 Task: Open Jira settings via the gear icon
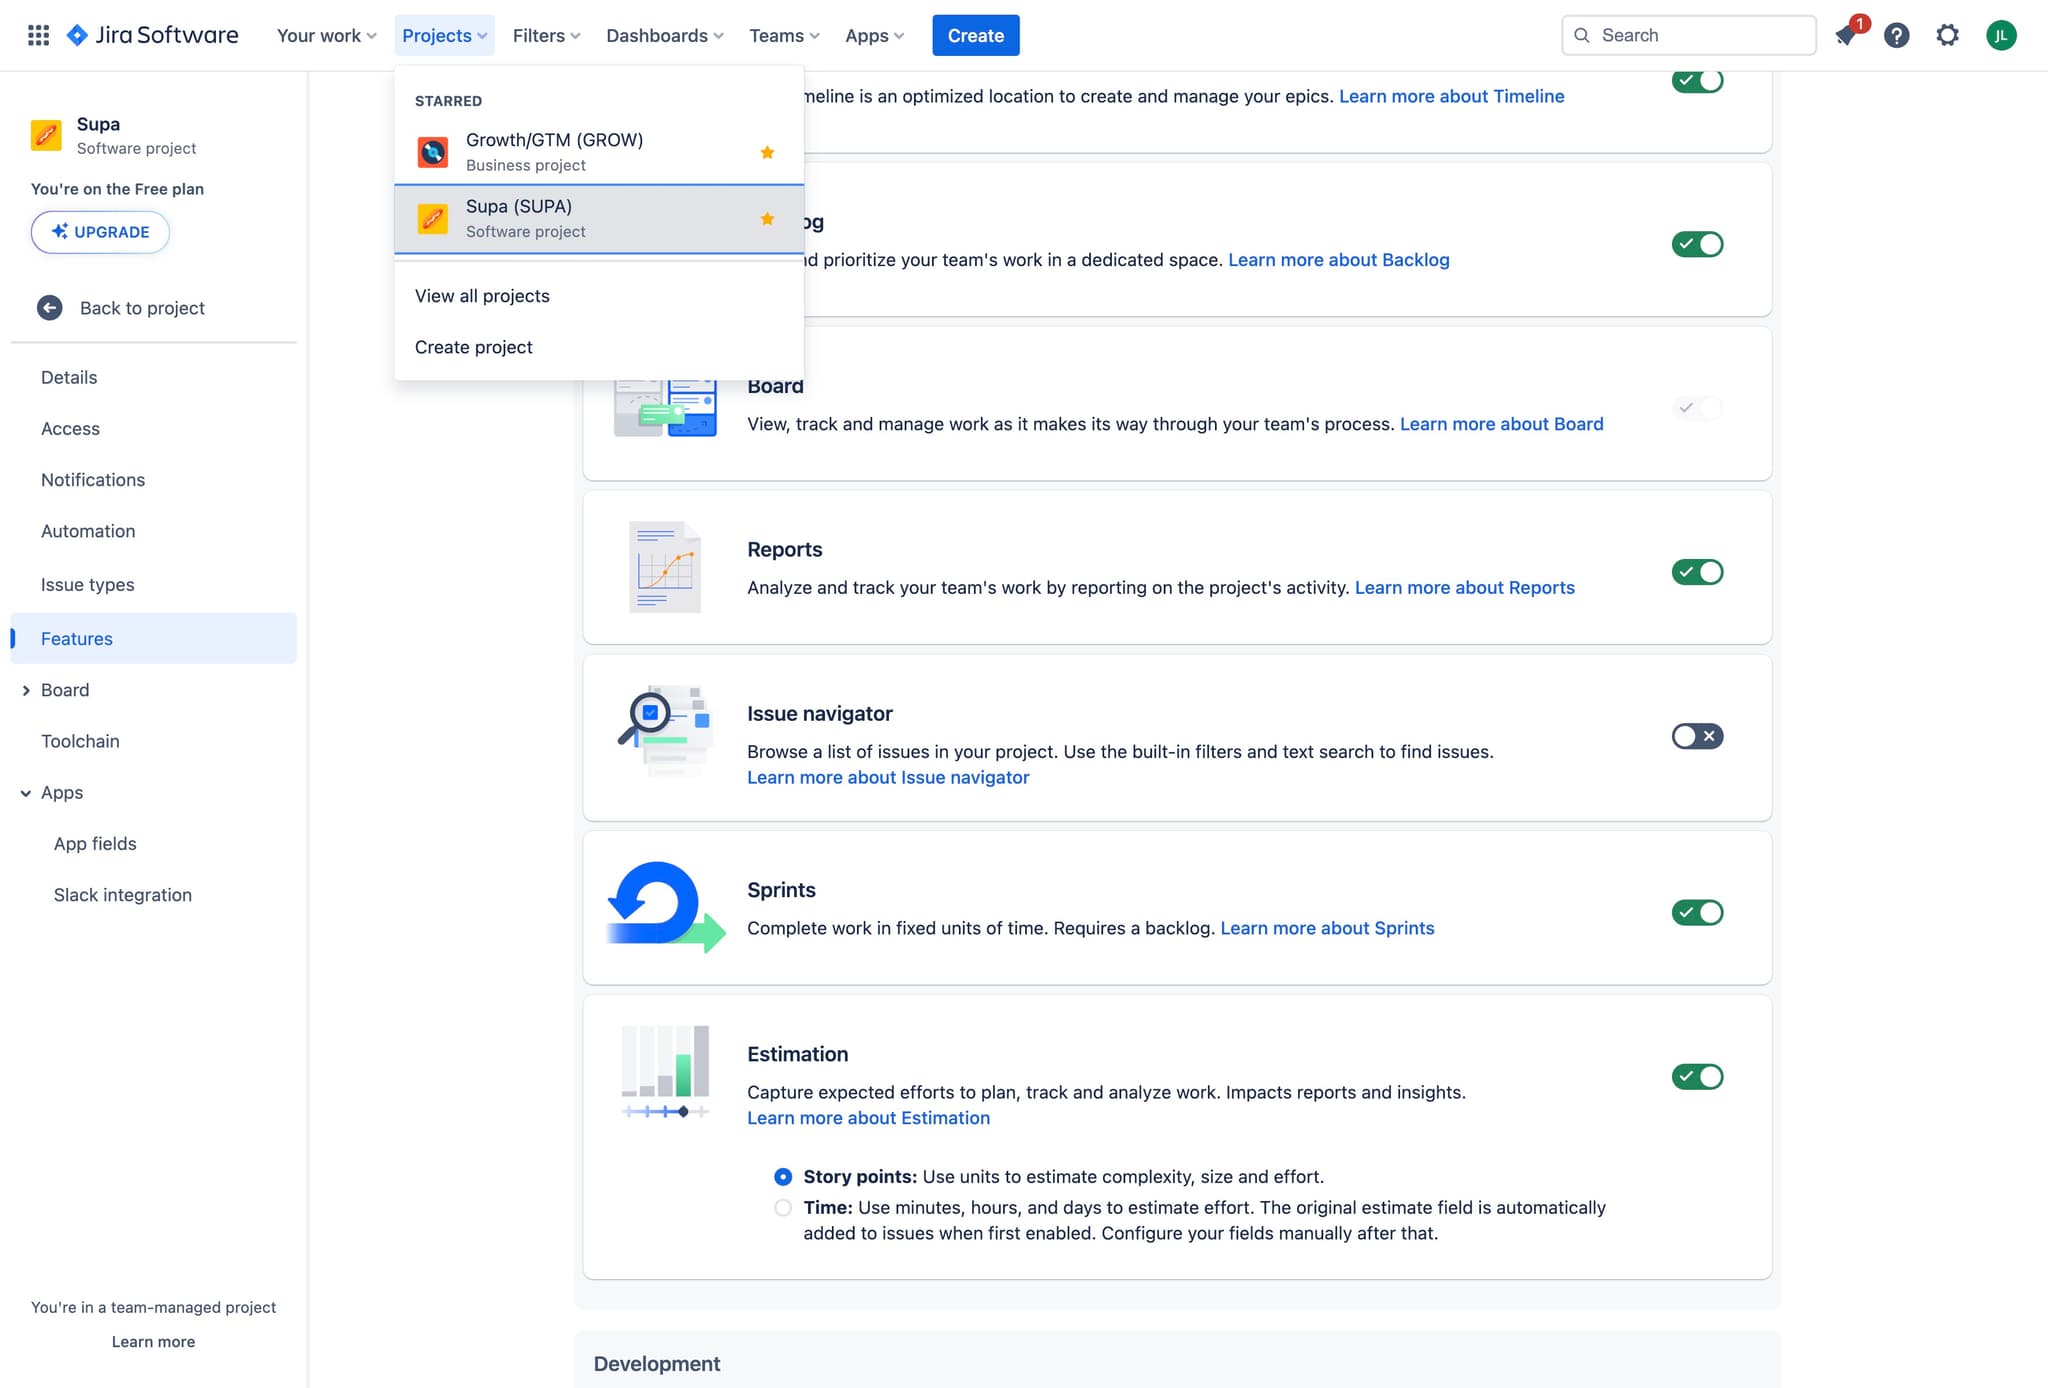(x=1948, y=35)
